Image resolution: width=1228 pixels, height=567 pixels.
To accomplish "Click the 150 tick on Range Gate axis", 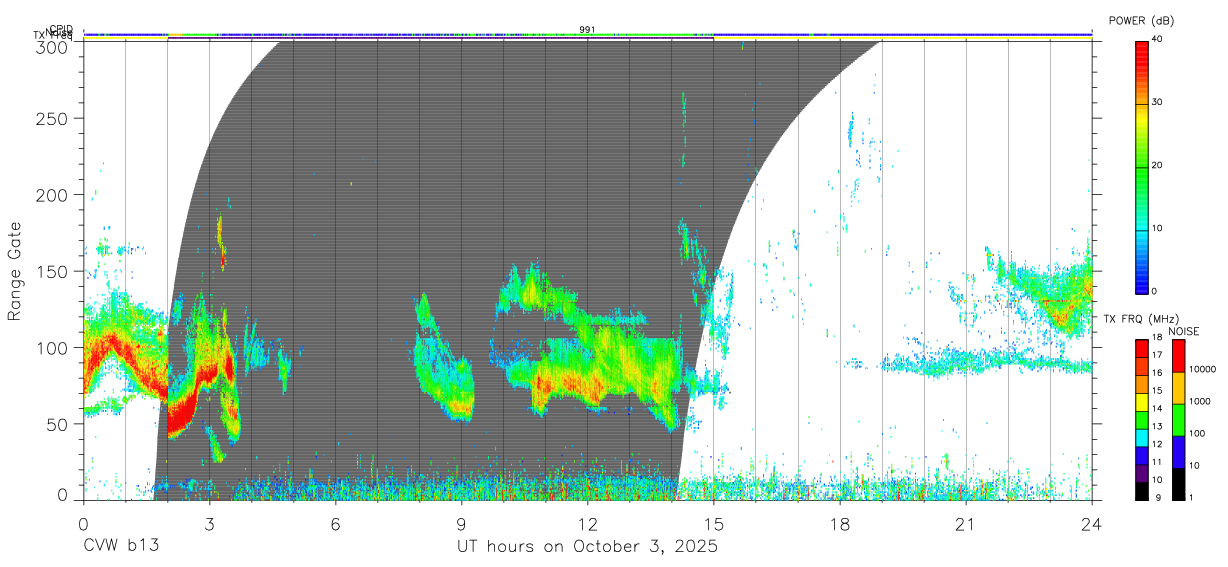I will coord(54,271).
